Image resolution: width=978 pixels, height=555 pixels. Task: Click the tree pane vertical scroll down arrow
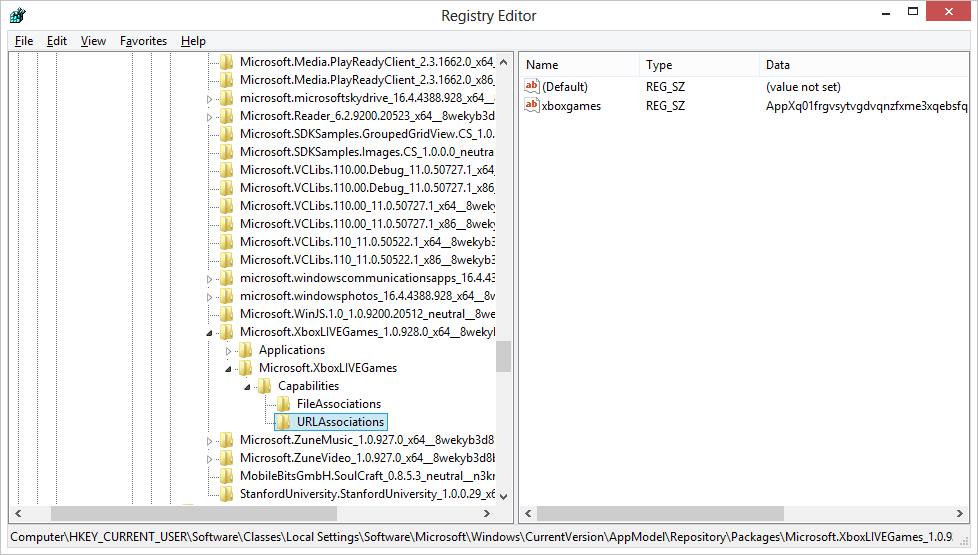point(504,496)
